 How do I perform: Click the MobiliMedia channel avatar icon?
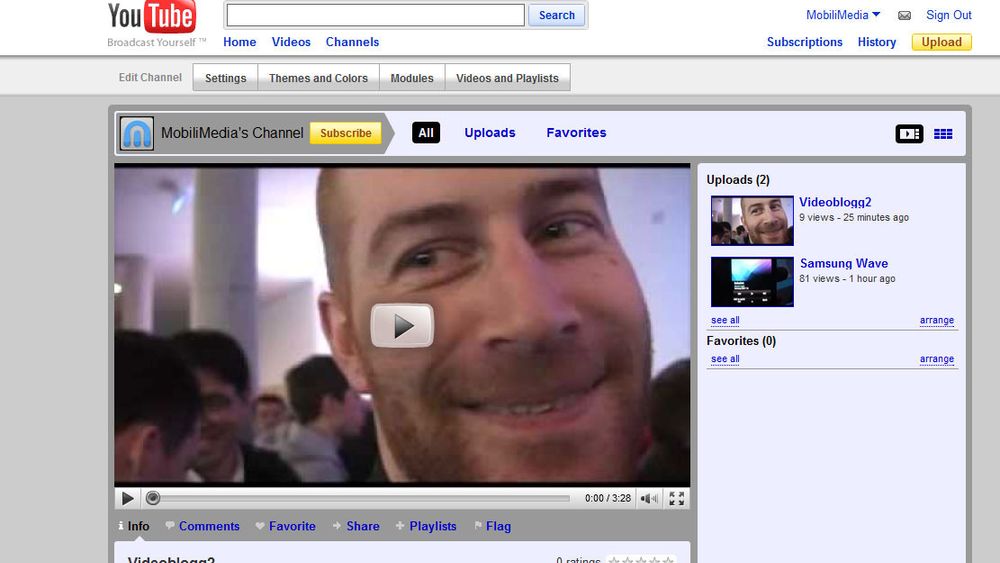(137, 134)
